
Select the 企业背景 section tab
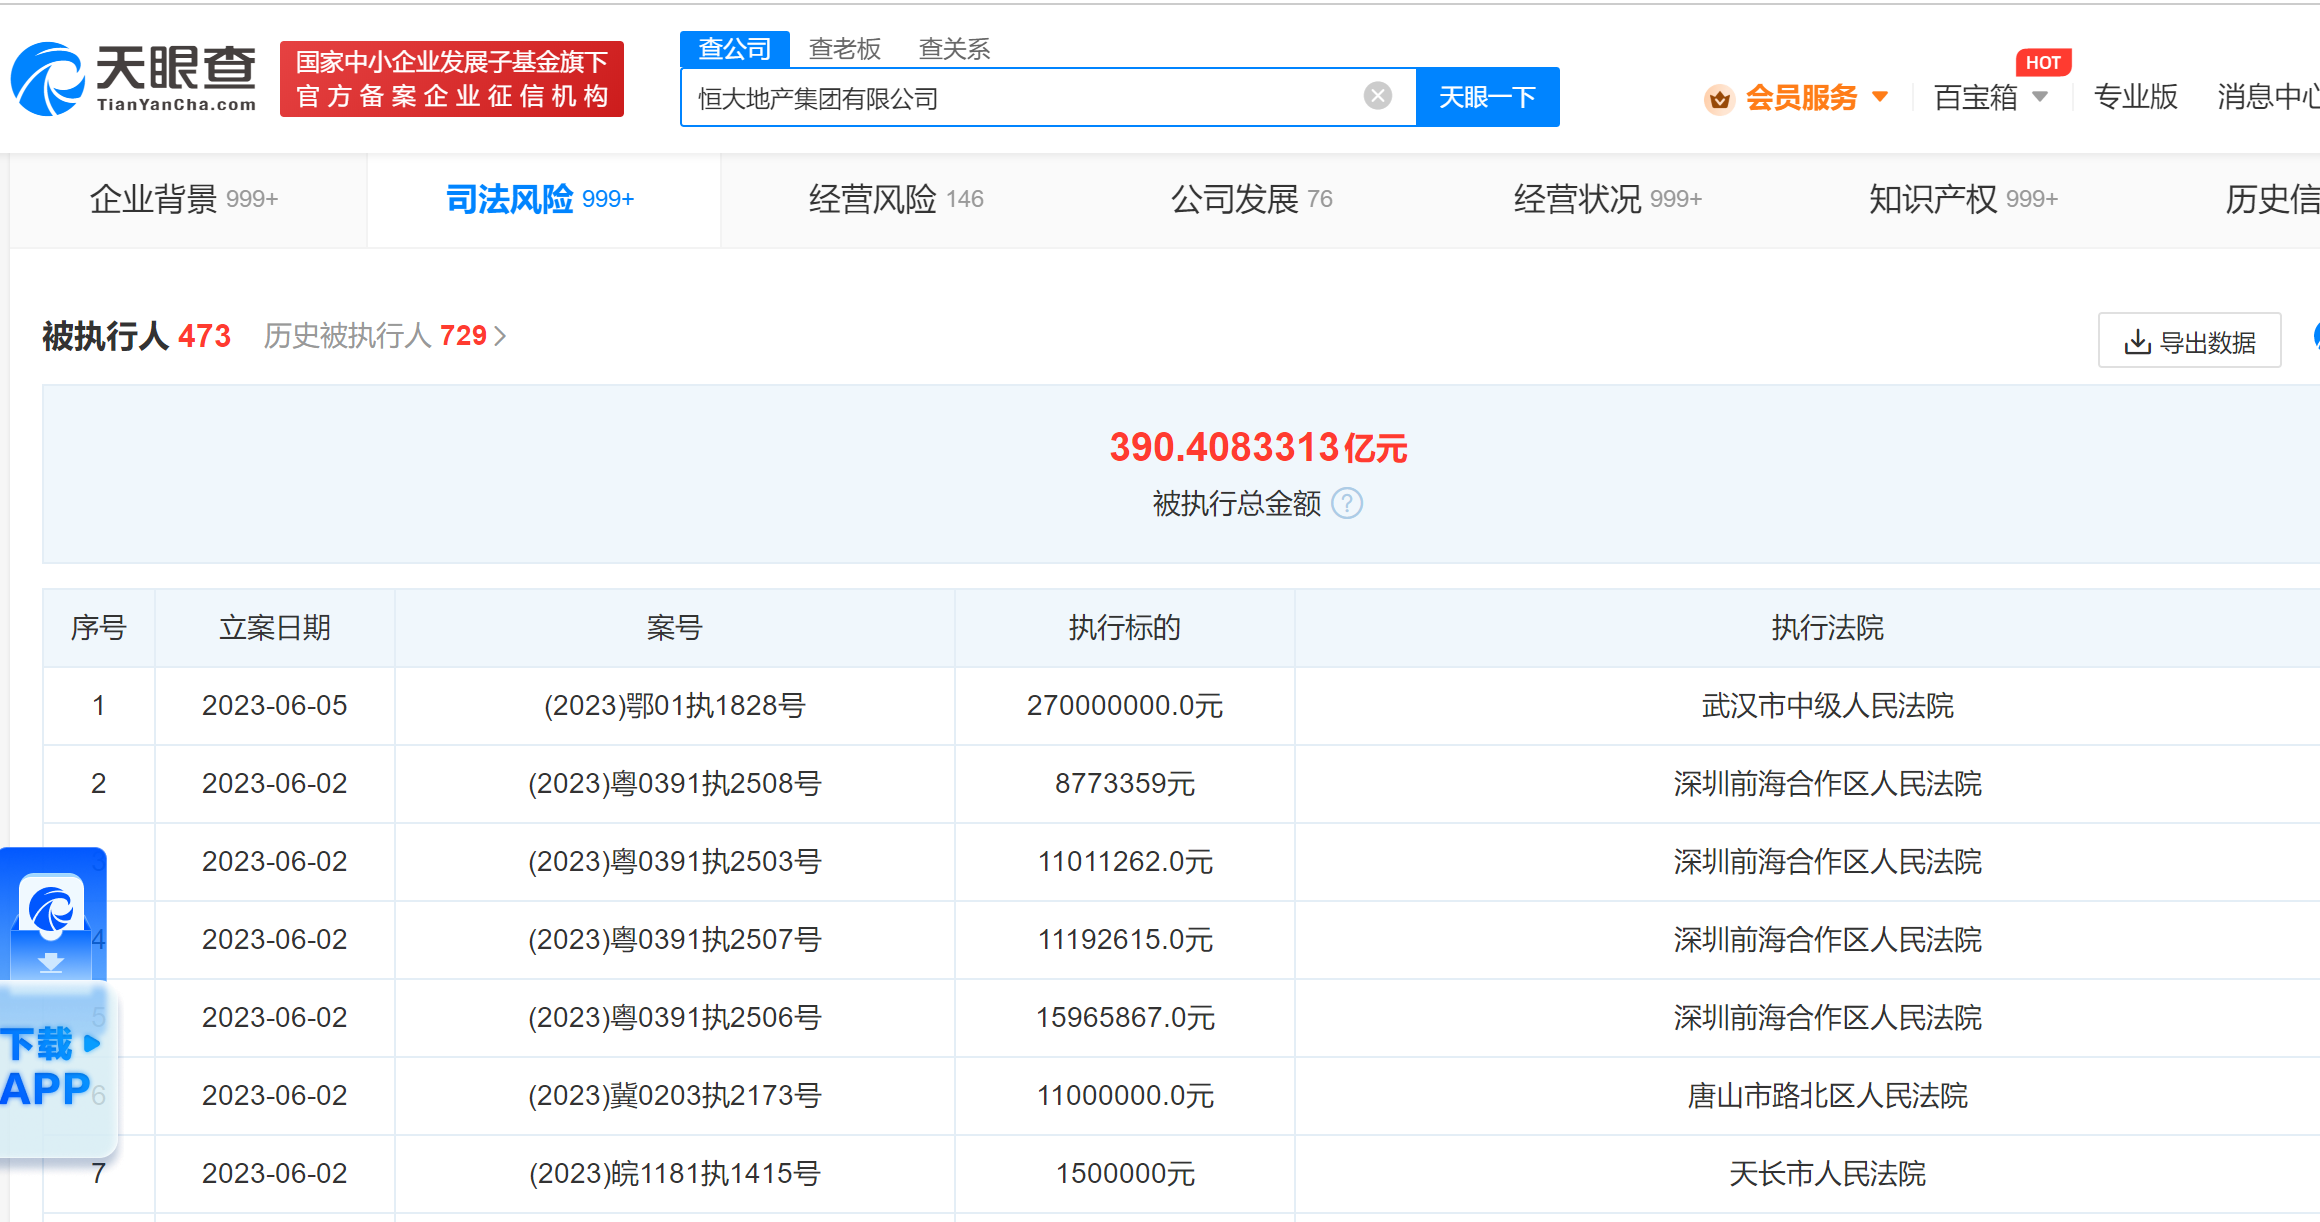pos(183,199)
